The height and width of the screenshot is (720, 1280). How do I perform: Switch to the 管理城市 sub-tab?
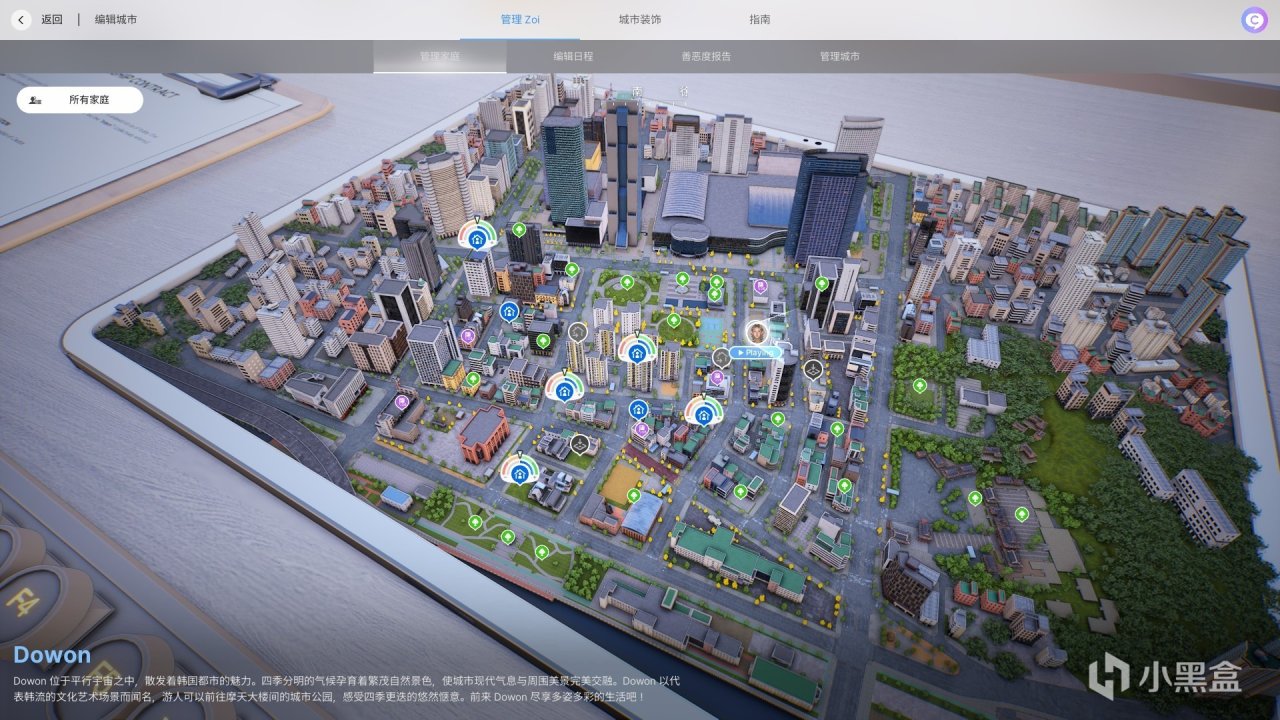(x=839, y=56)
